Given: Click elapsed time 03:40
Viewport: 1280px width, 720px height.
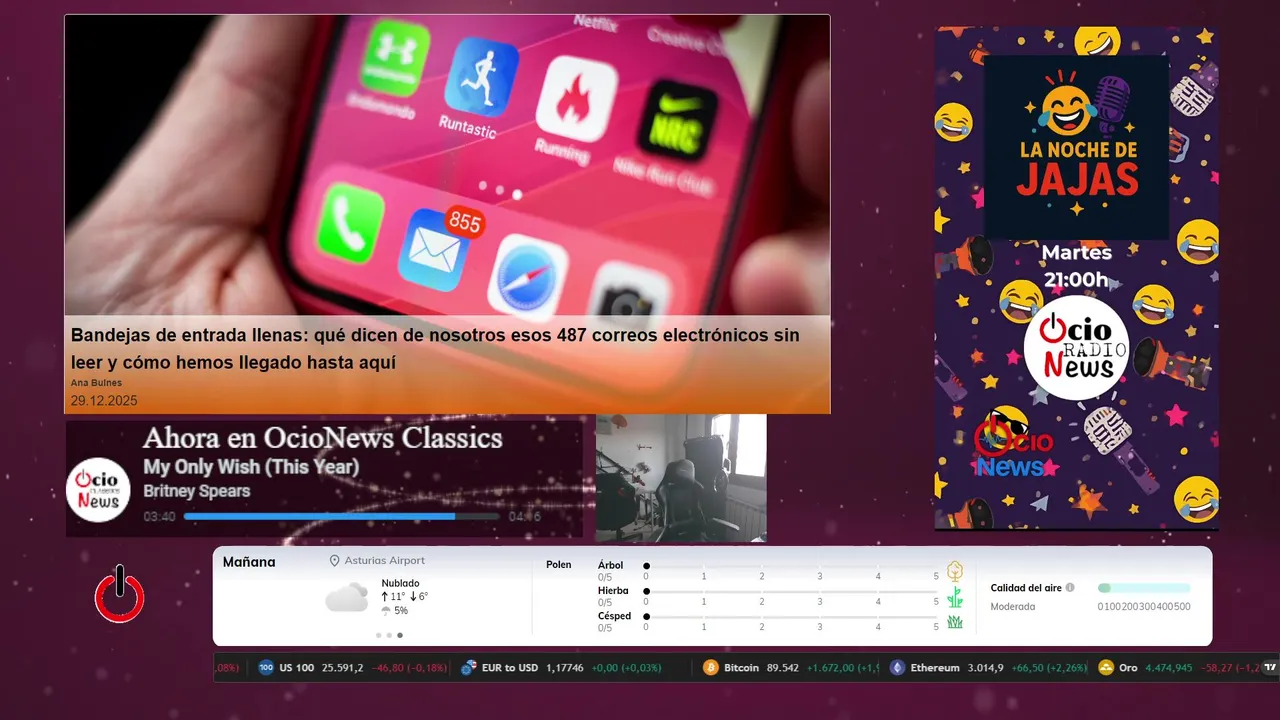Looking at the screenshot, I should click(x=160, y=517).
